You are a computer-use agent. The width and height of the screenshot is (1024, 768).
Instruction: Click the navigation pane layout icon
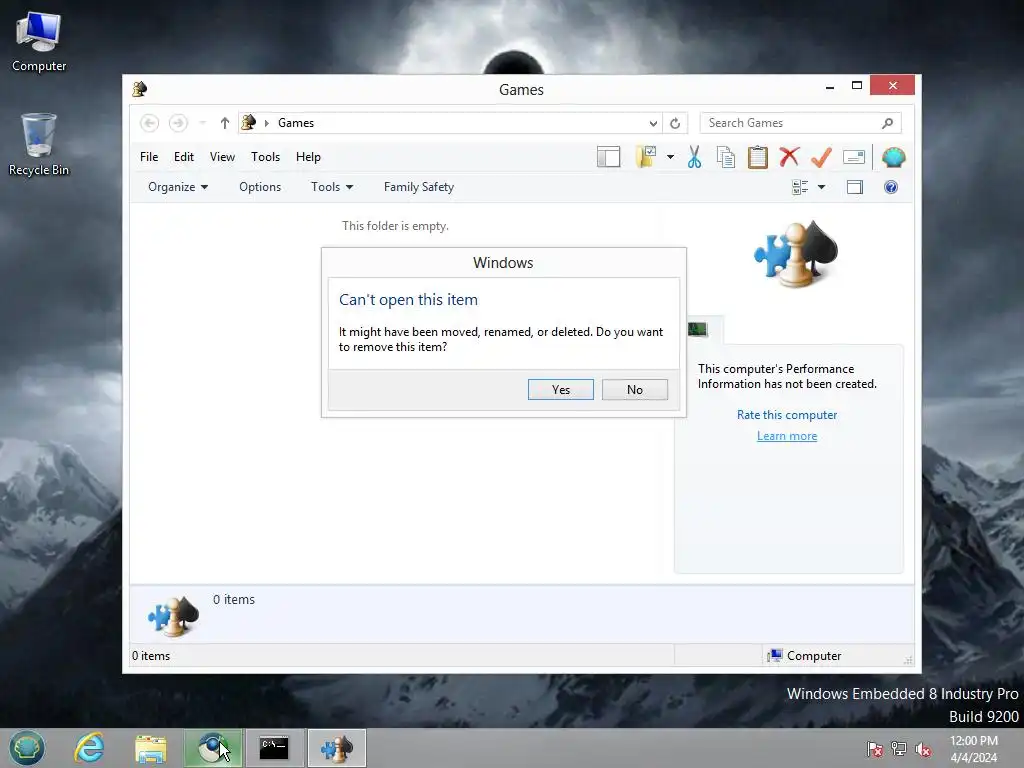[608, 157]
